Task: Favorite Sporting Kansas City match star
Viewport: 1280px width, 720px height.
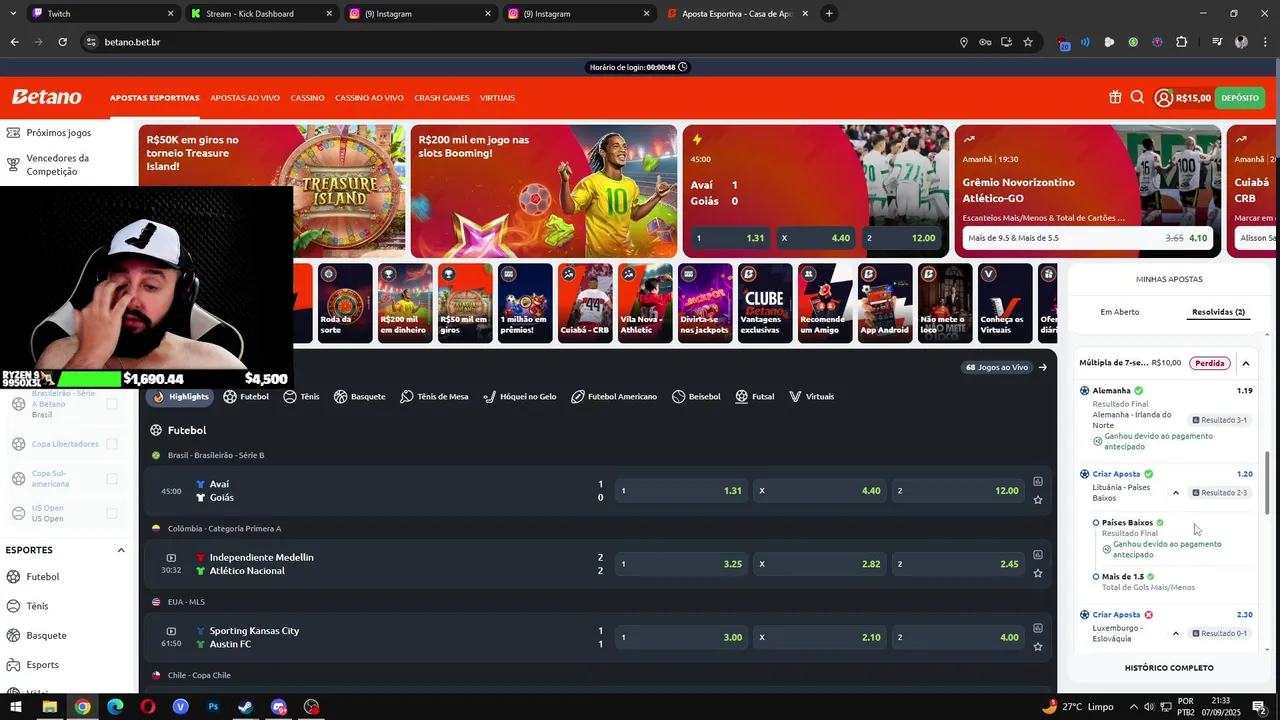Action: 1038,647
